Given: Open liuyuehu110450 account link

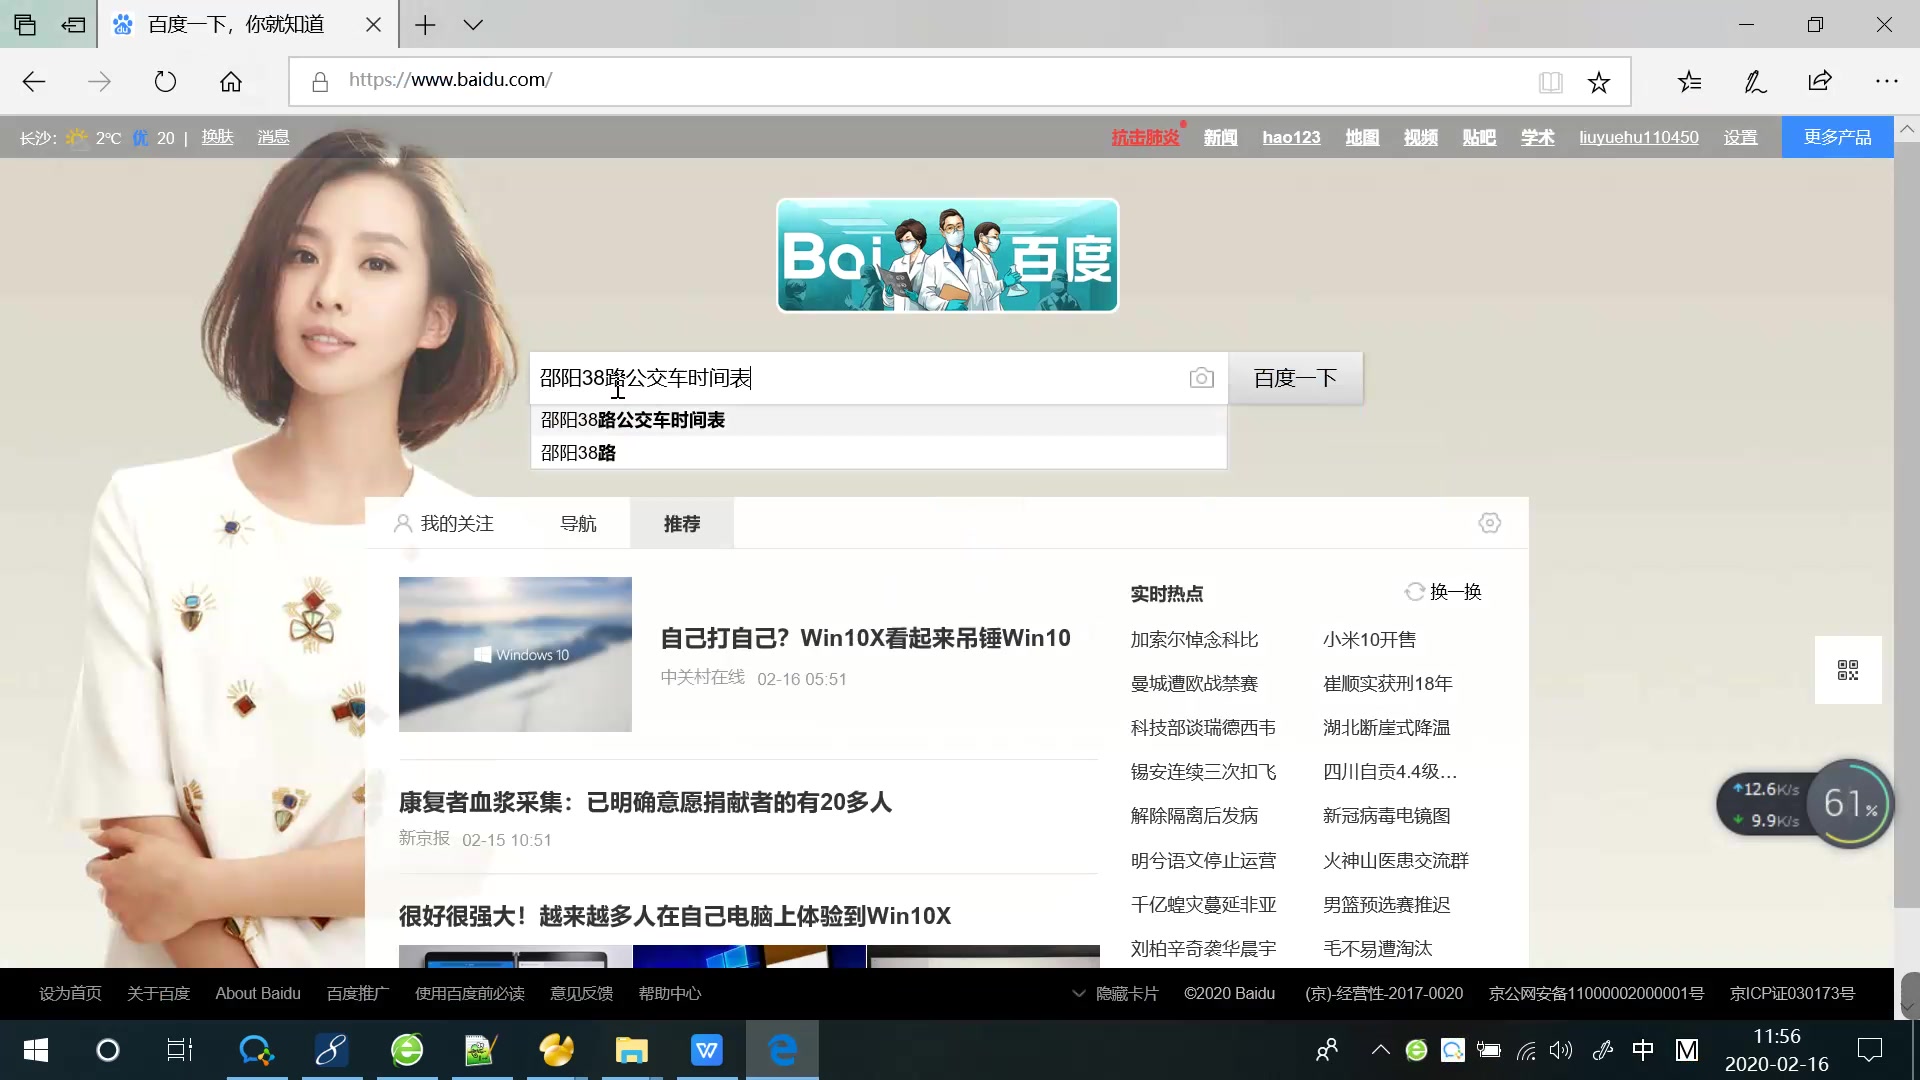Looking at the screenshot, I should pyautogui.click(x=1639, y=137).
